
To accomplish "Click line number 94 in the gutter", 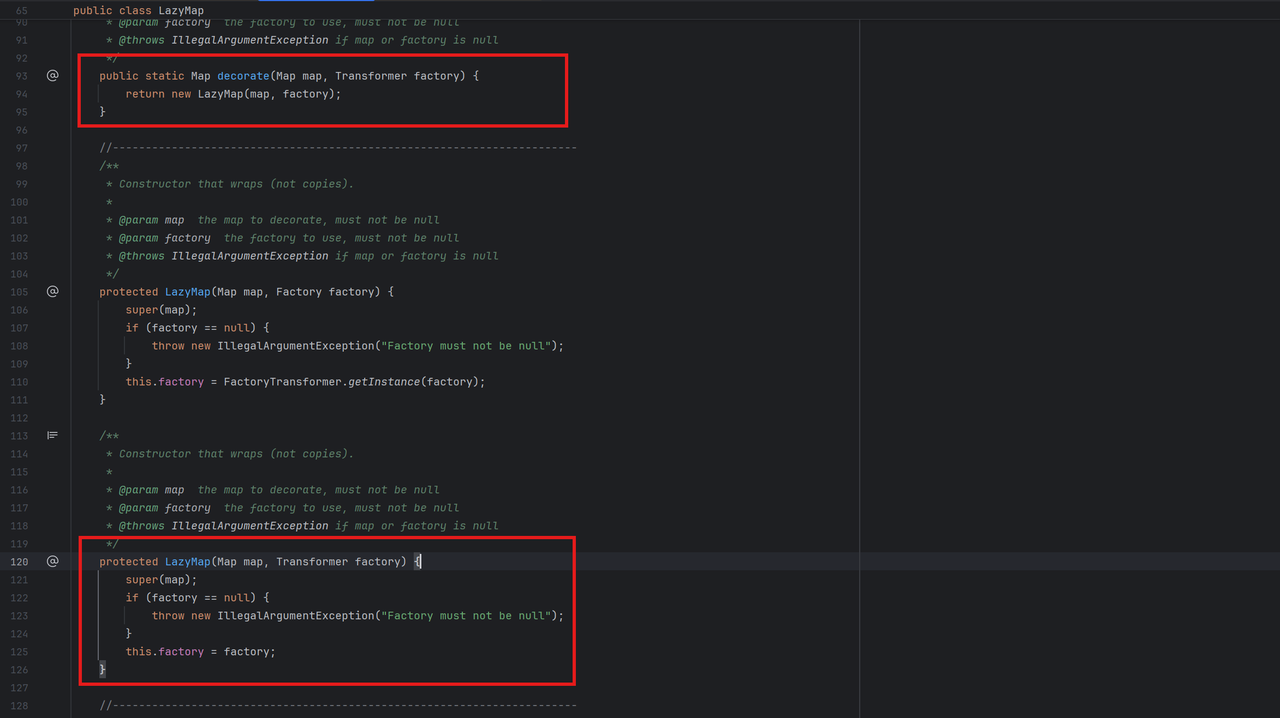I will (x=21, y=94).
